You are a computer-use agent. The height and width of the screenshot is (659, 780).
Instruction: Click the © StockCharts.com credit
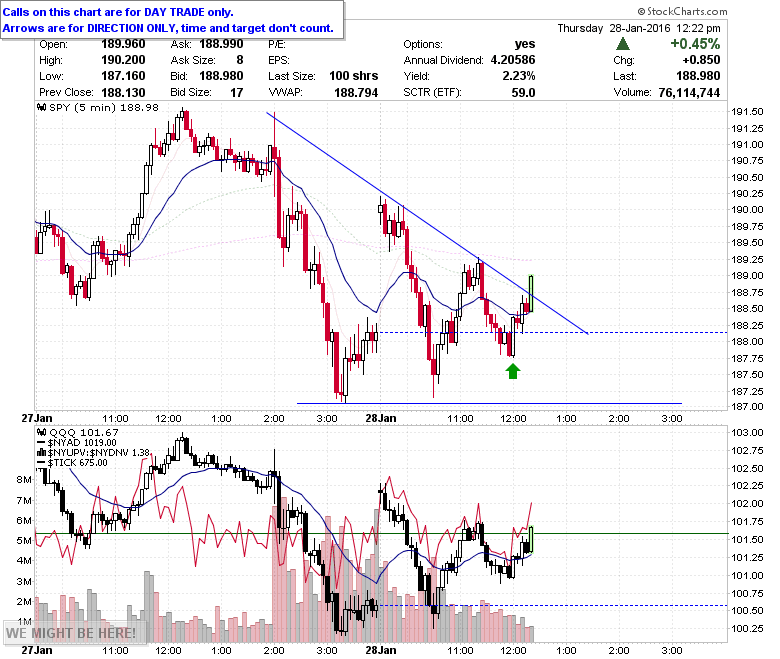coord(682,11)
